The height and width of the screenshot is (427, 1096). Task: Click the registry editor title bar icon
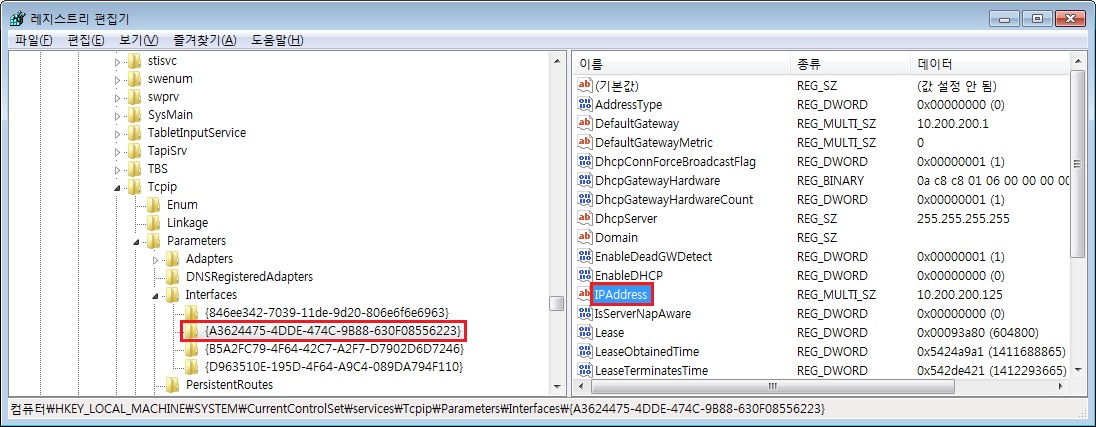pyautogui.click(x=18, y=18)
